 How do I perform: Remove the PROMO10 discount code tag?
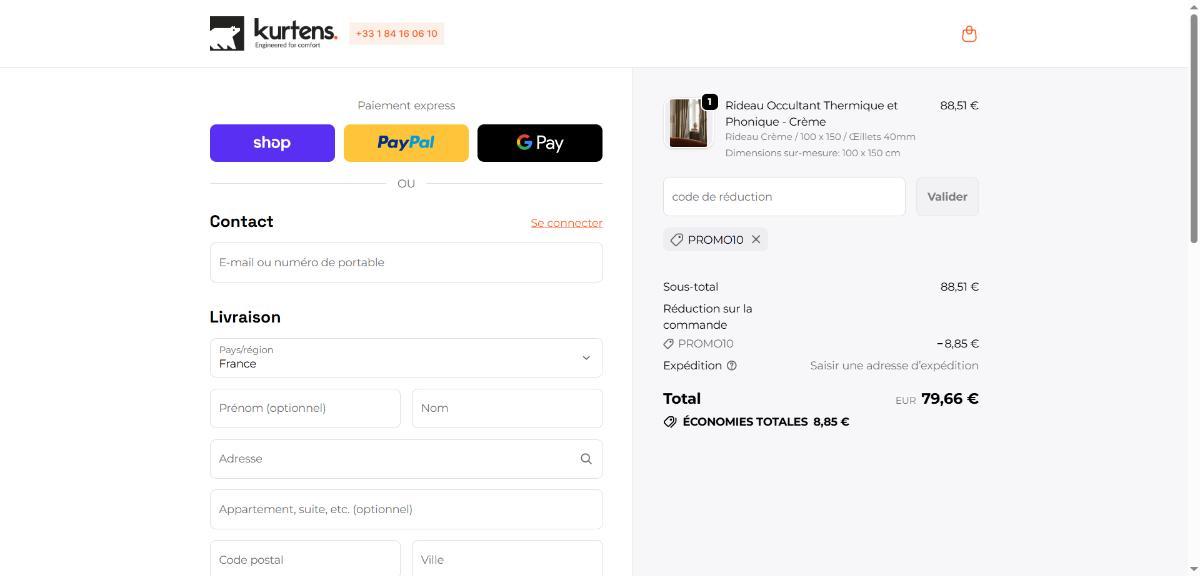(756, 240)
